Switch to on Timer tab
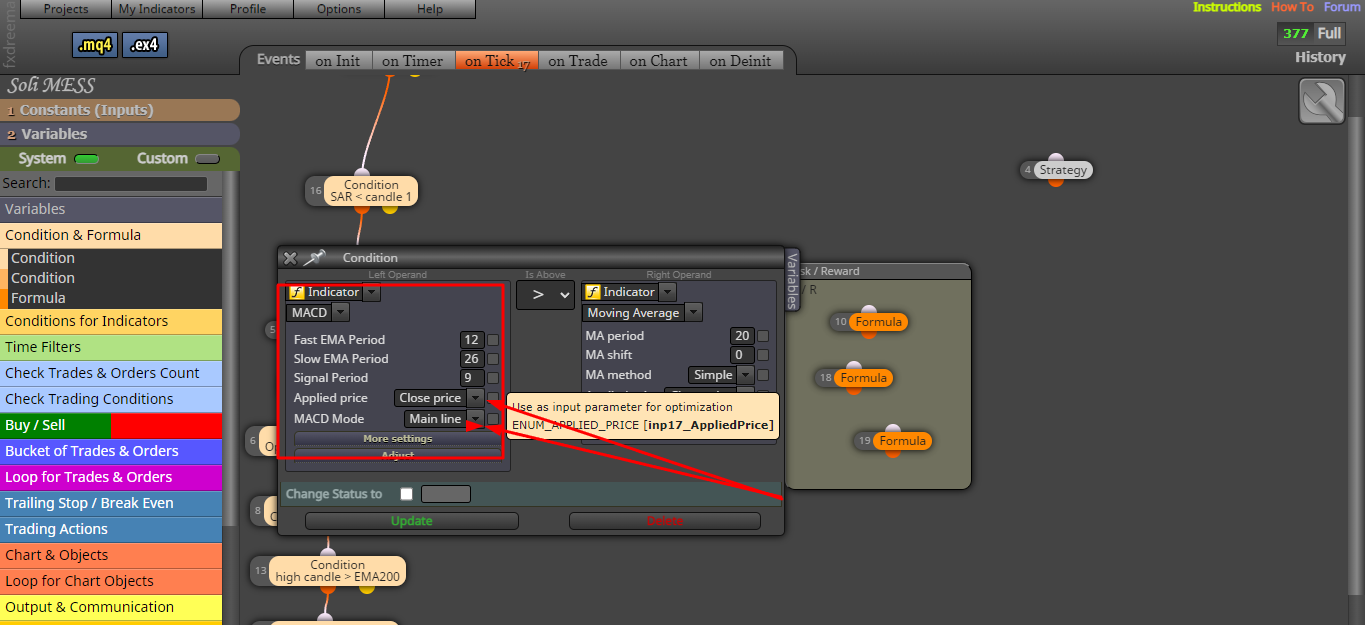1365x625 pixels. pyautogui.click(x=413, y=61)
